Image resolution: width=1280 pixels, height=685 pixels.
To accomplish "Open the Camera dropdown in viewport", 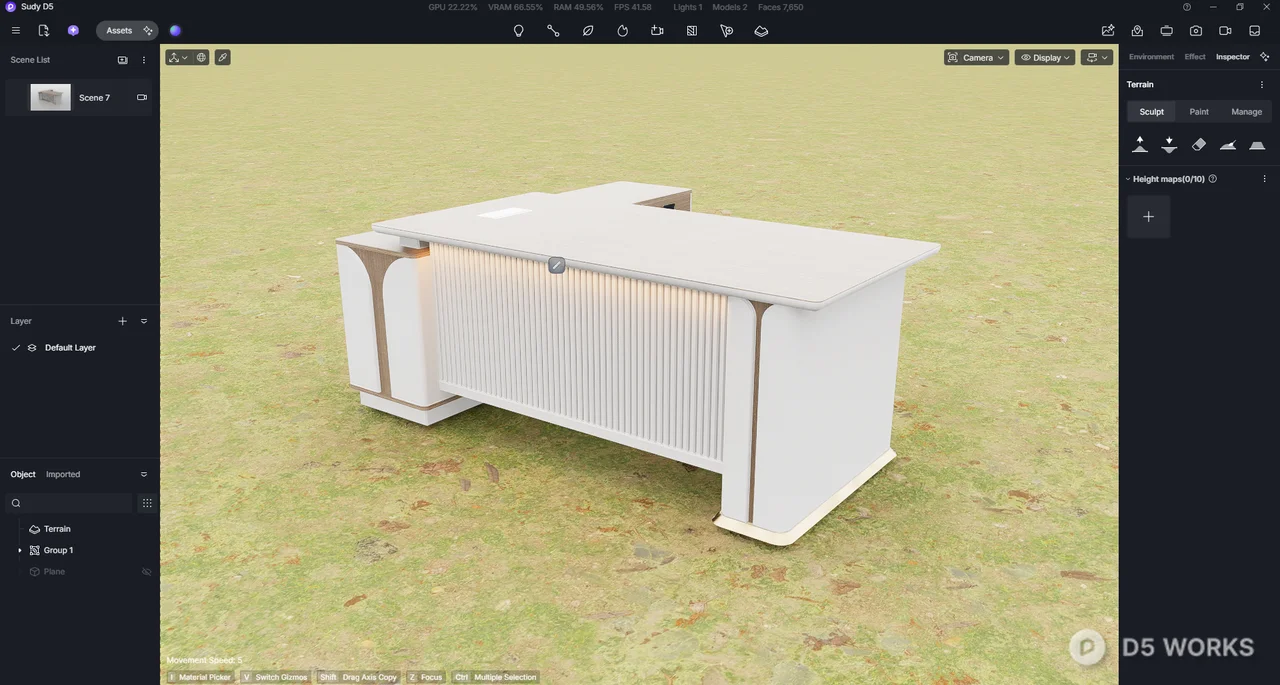I will 976,57.
